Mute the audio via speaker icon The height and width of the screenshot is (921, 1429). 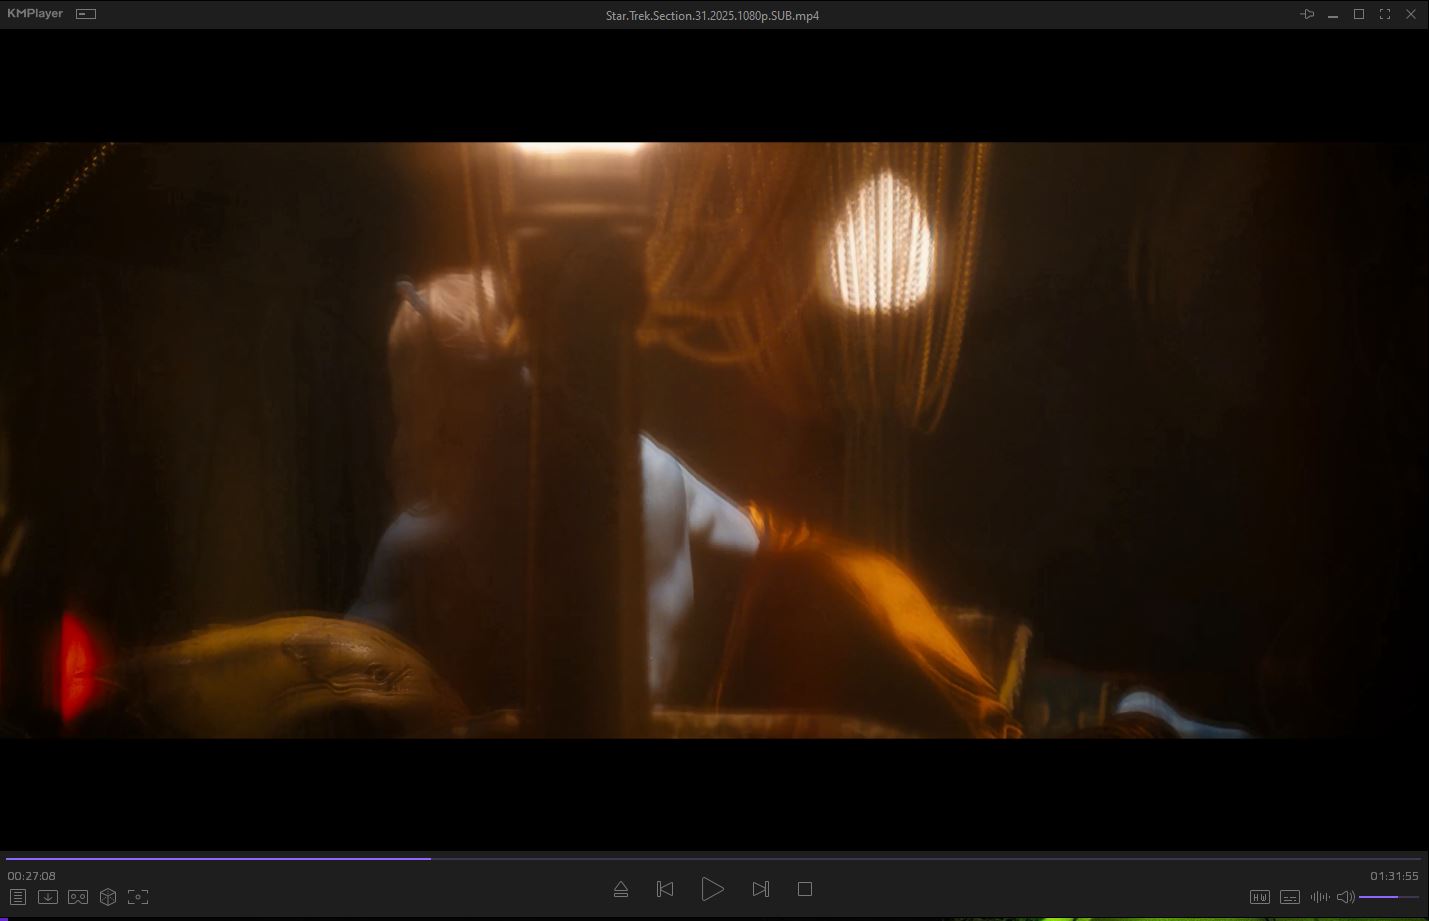[1345, 897]
